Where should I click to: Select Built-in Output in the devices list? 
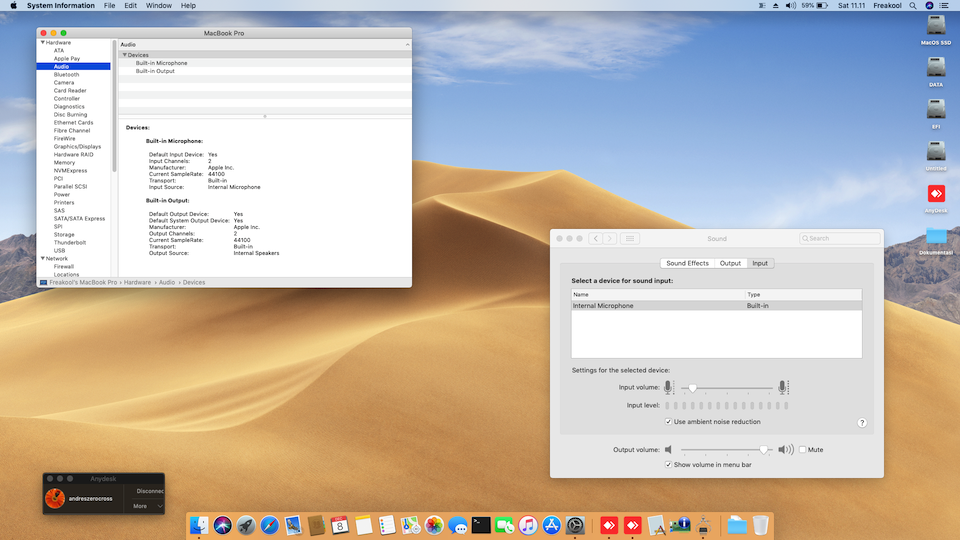155,71
